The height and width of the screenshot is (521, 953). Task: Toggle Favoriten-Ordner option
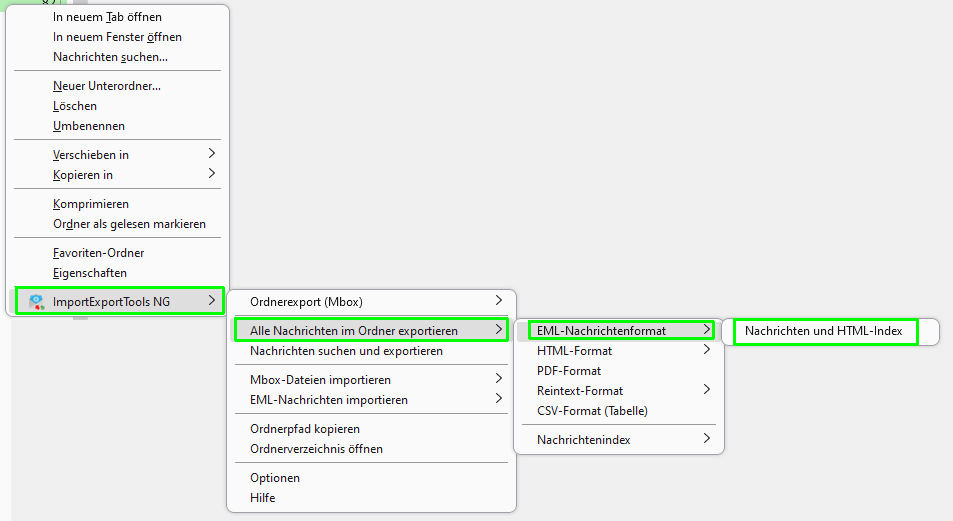pos(98,253)
